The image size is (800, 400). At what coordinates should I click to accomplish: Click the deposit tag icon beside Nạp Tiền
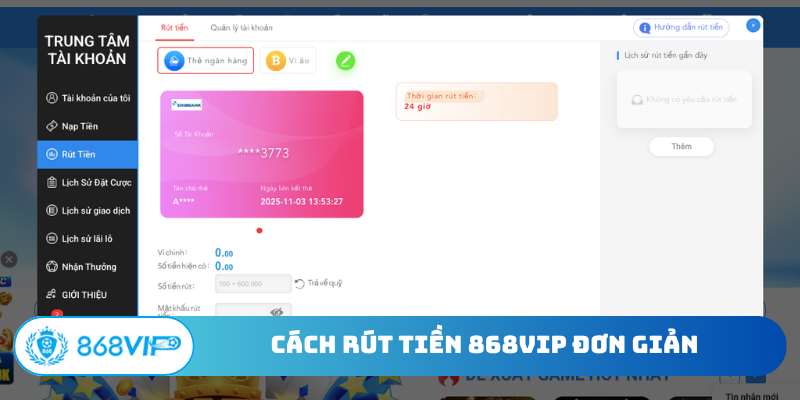pos(52,126)
